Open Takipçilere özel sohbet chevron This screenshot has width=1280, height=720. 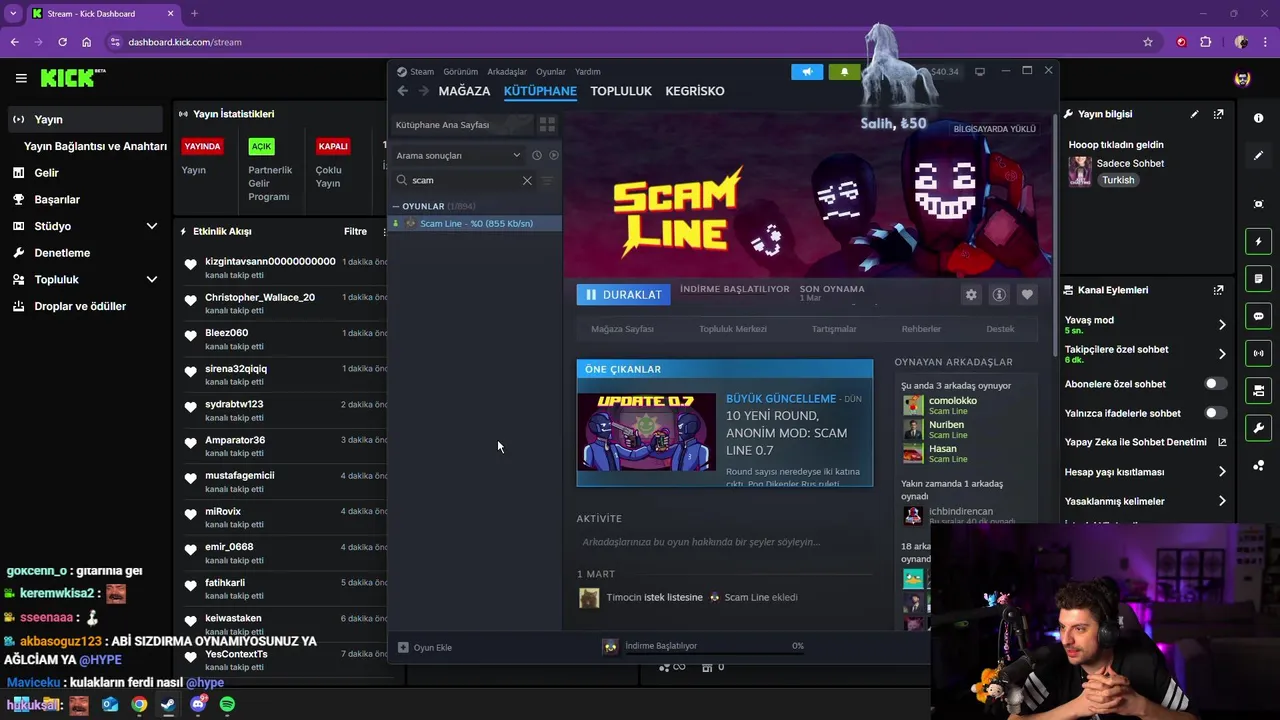(1222, 354)
